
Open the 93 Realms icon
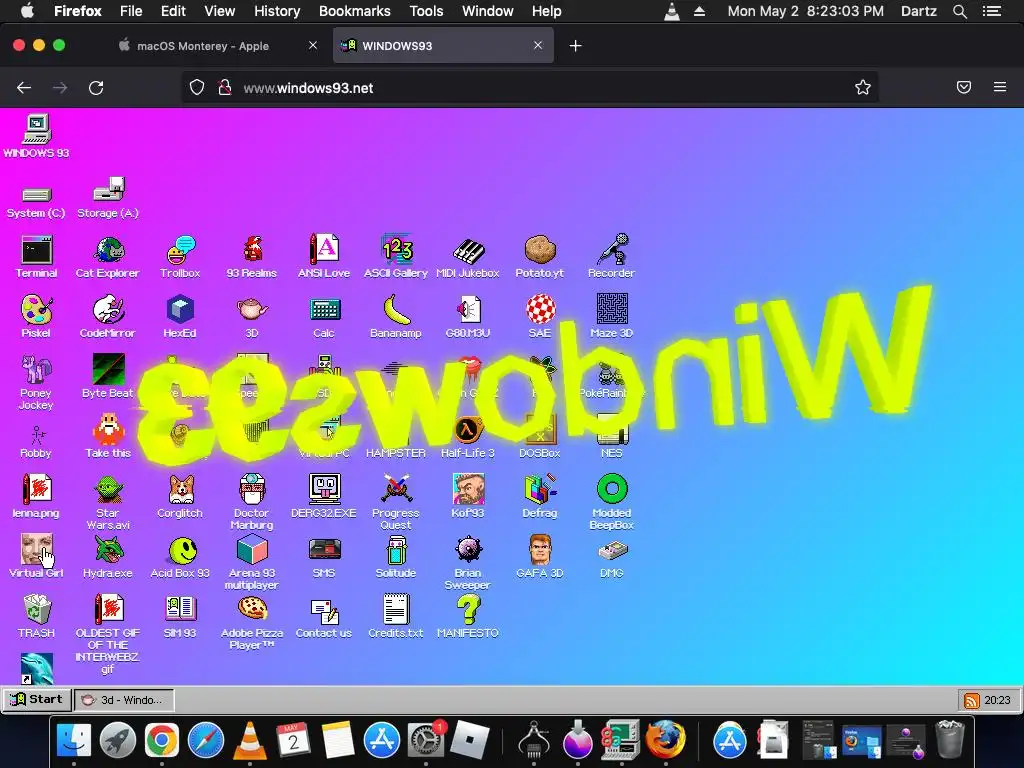point(252,257)
